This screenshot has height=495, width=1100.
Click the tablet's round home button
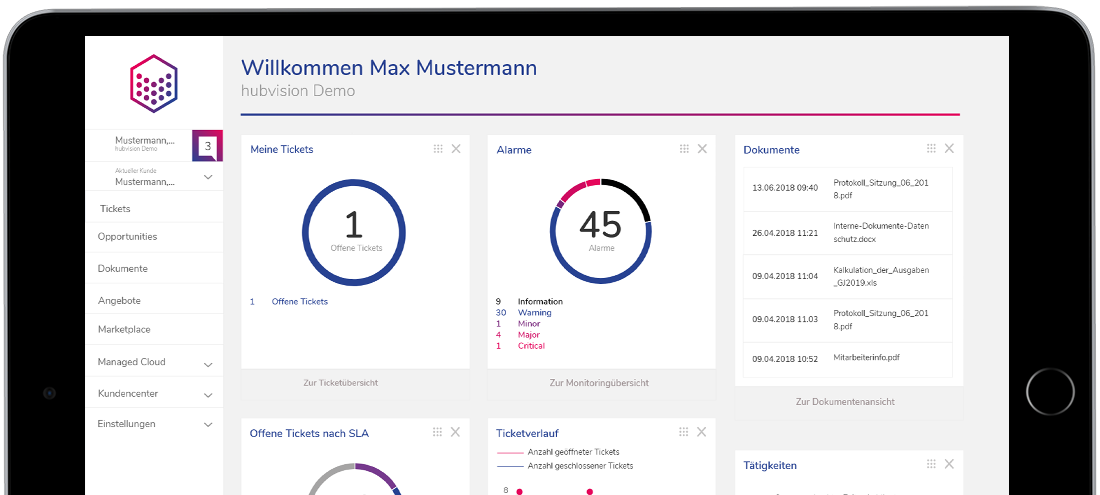tap(1050, 392)
